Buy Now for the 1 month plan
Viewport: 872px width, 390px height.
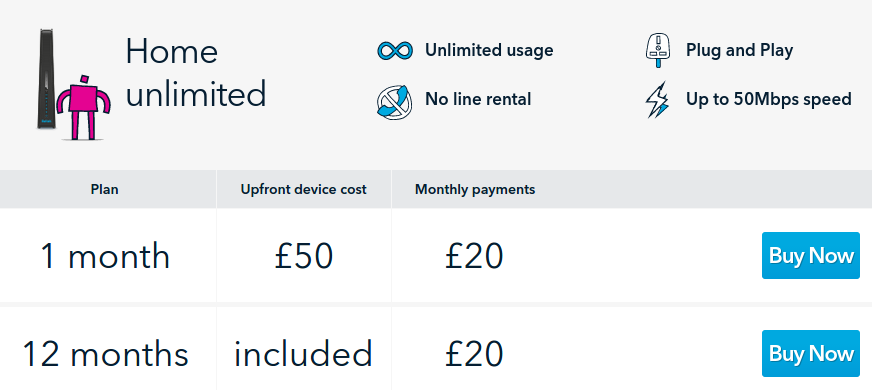[x=810, y=255]
